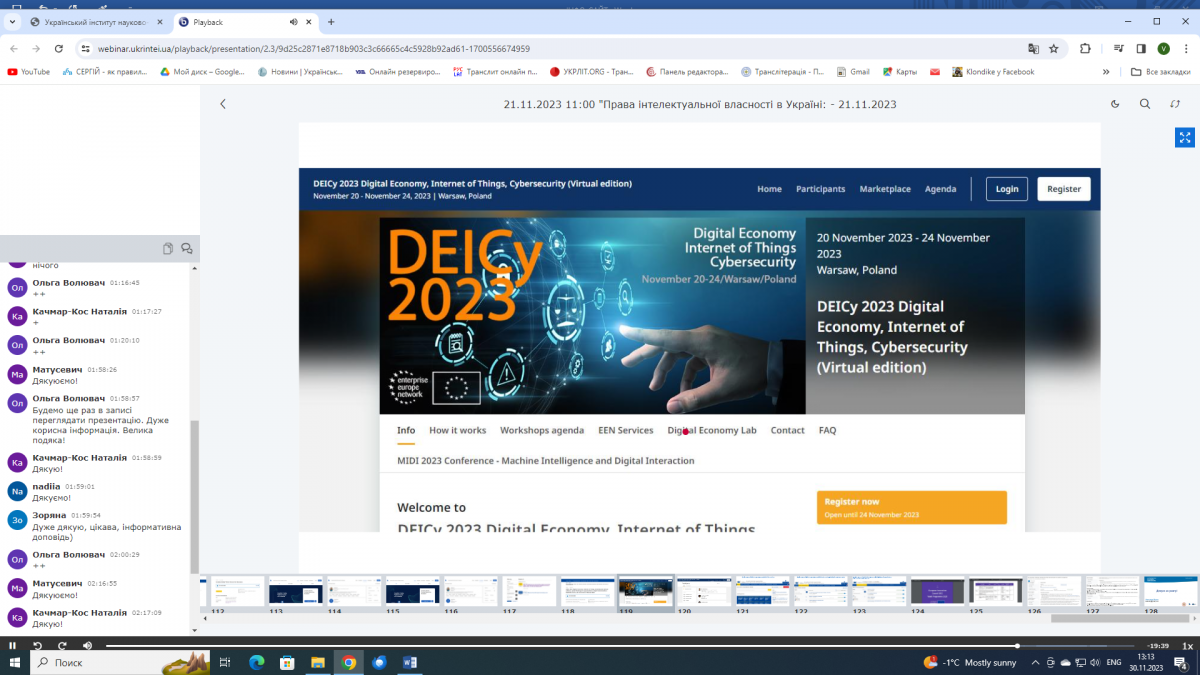Pause the webinar playback
Screen dimensions: 1200x675
(x=12, y=646)
